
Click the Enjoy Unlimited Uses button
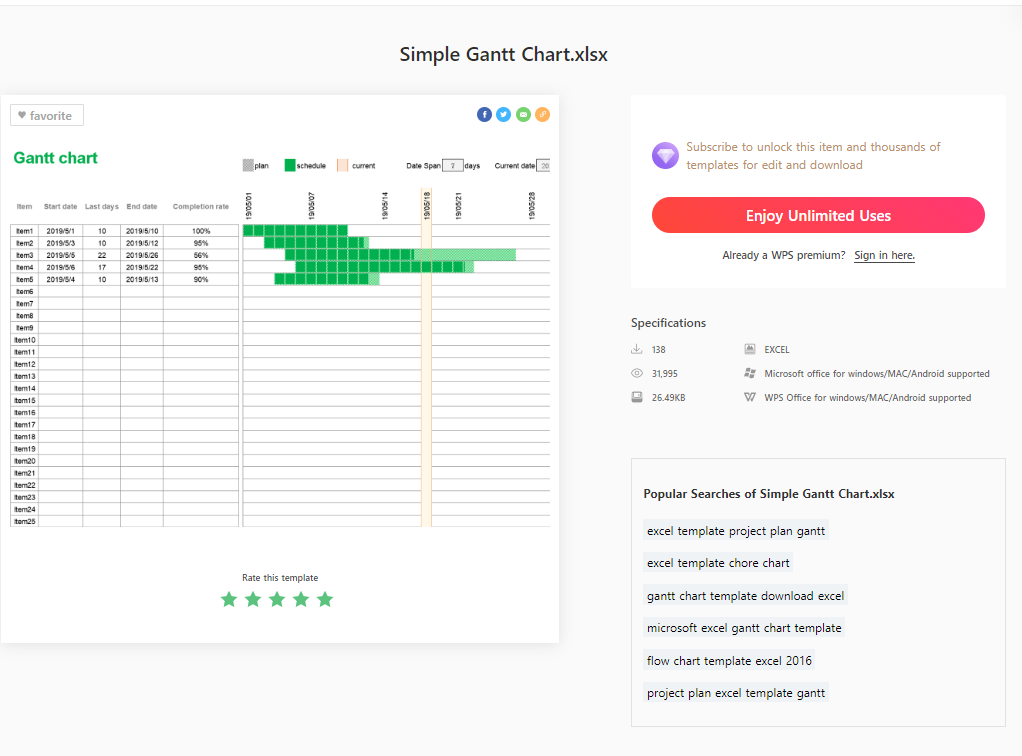(x=817, y=215)
